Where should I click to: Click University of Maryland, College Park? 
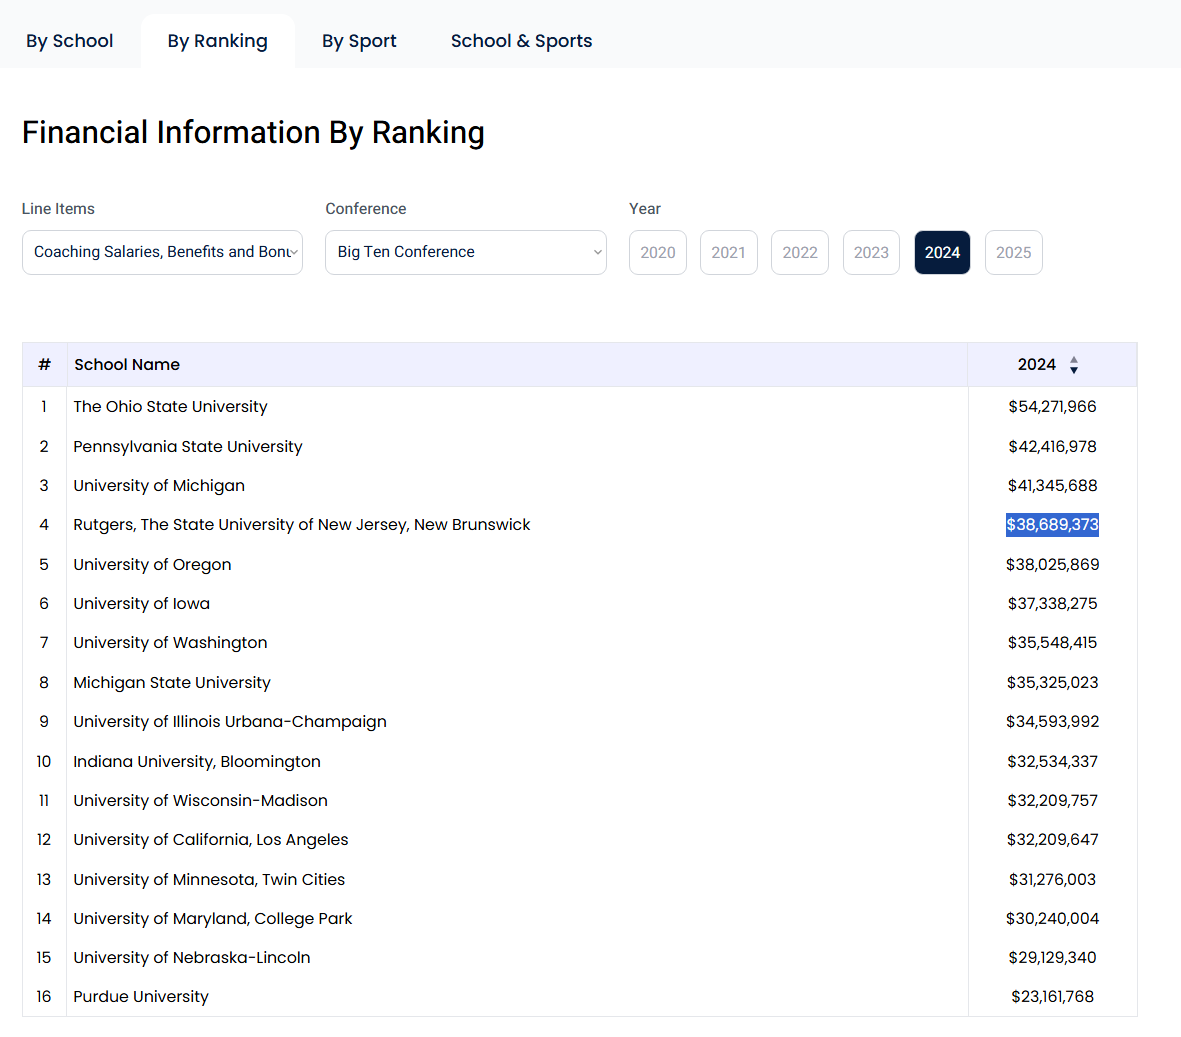click(x=212, y=919)
